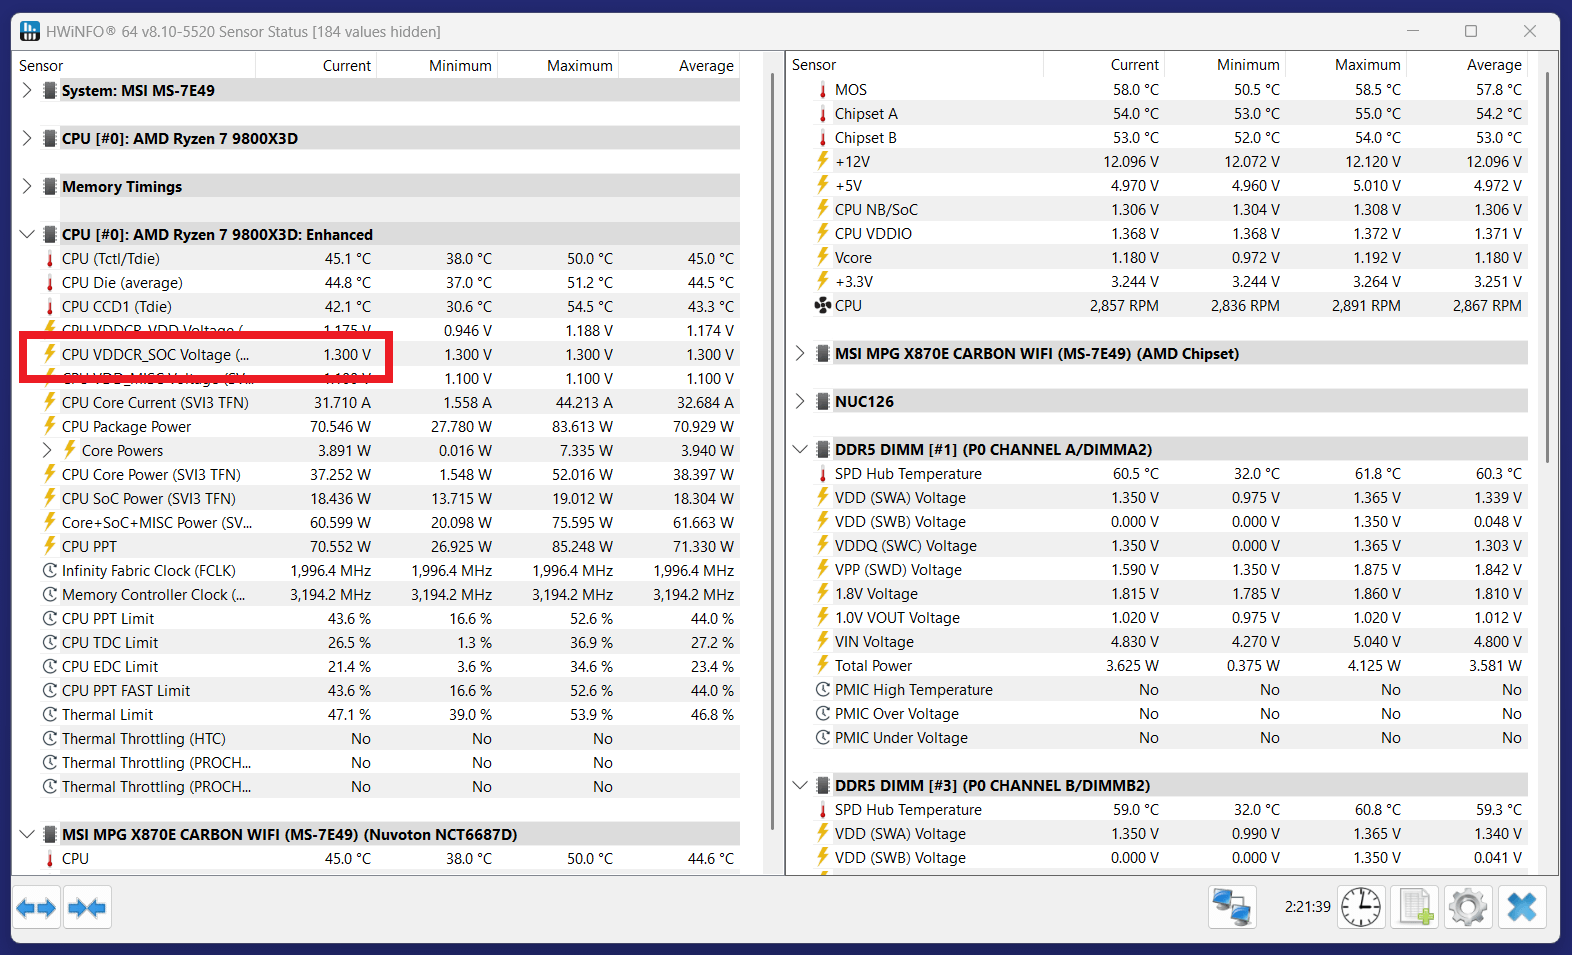This screenshot has height=955, width=1572.
Task: Click lightning icon beside CPU PPT
Action: [49, 546]
